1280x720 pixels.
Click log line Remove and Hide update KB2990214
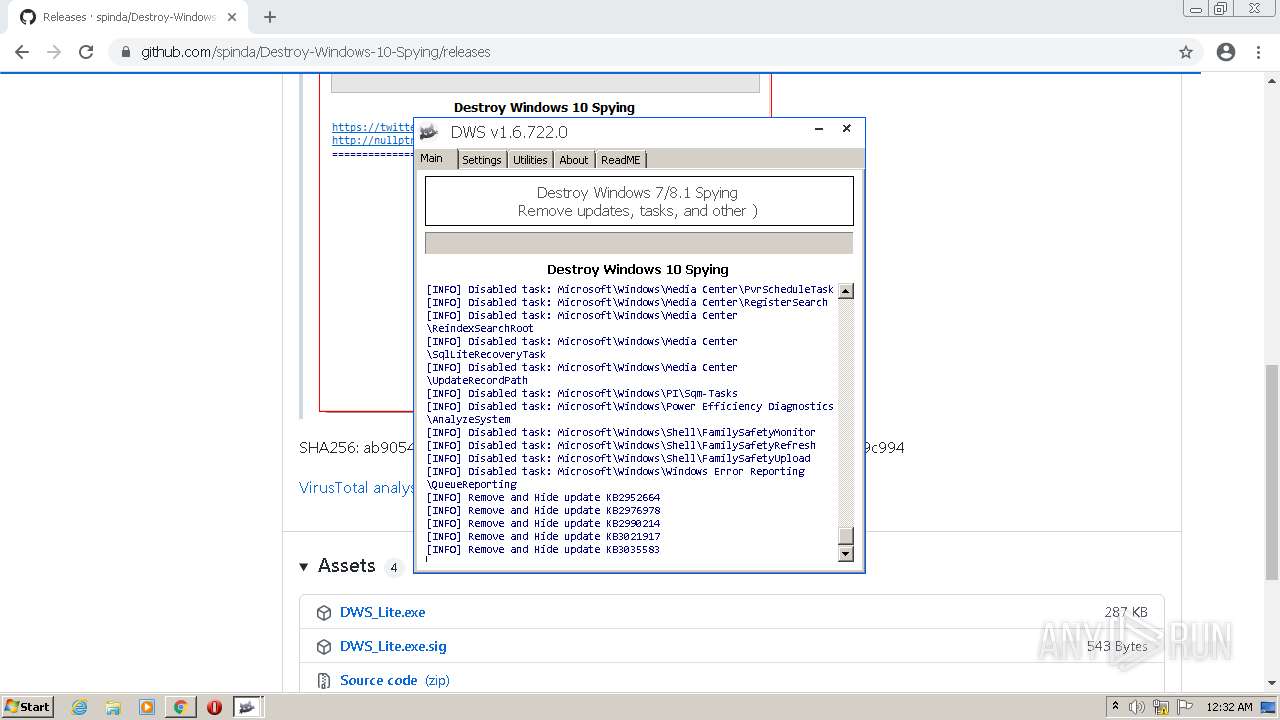[543, 523]
